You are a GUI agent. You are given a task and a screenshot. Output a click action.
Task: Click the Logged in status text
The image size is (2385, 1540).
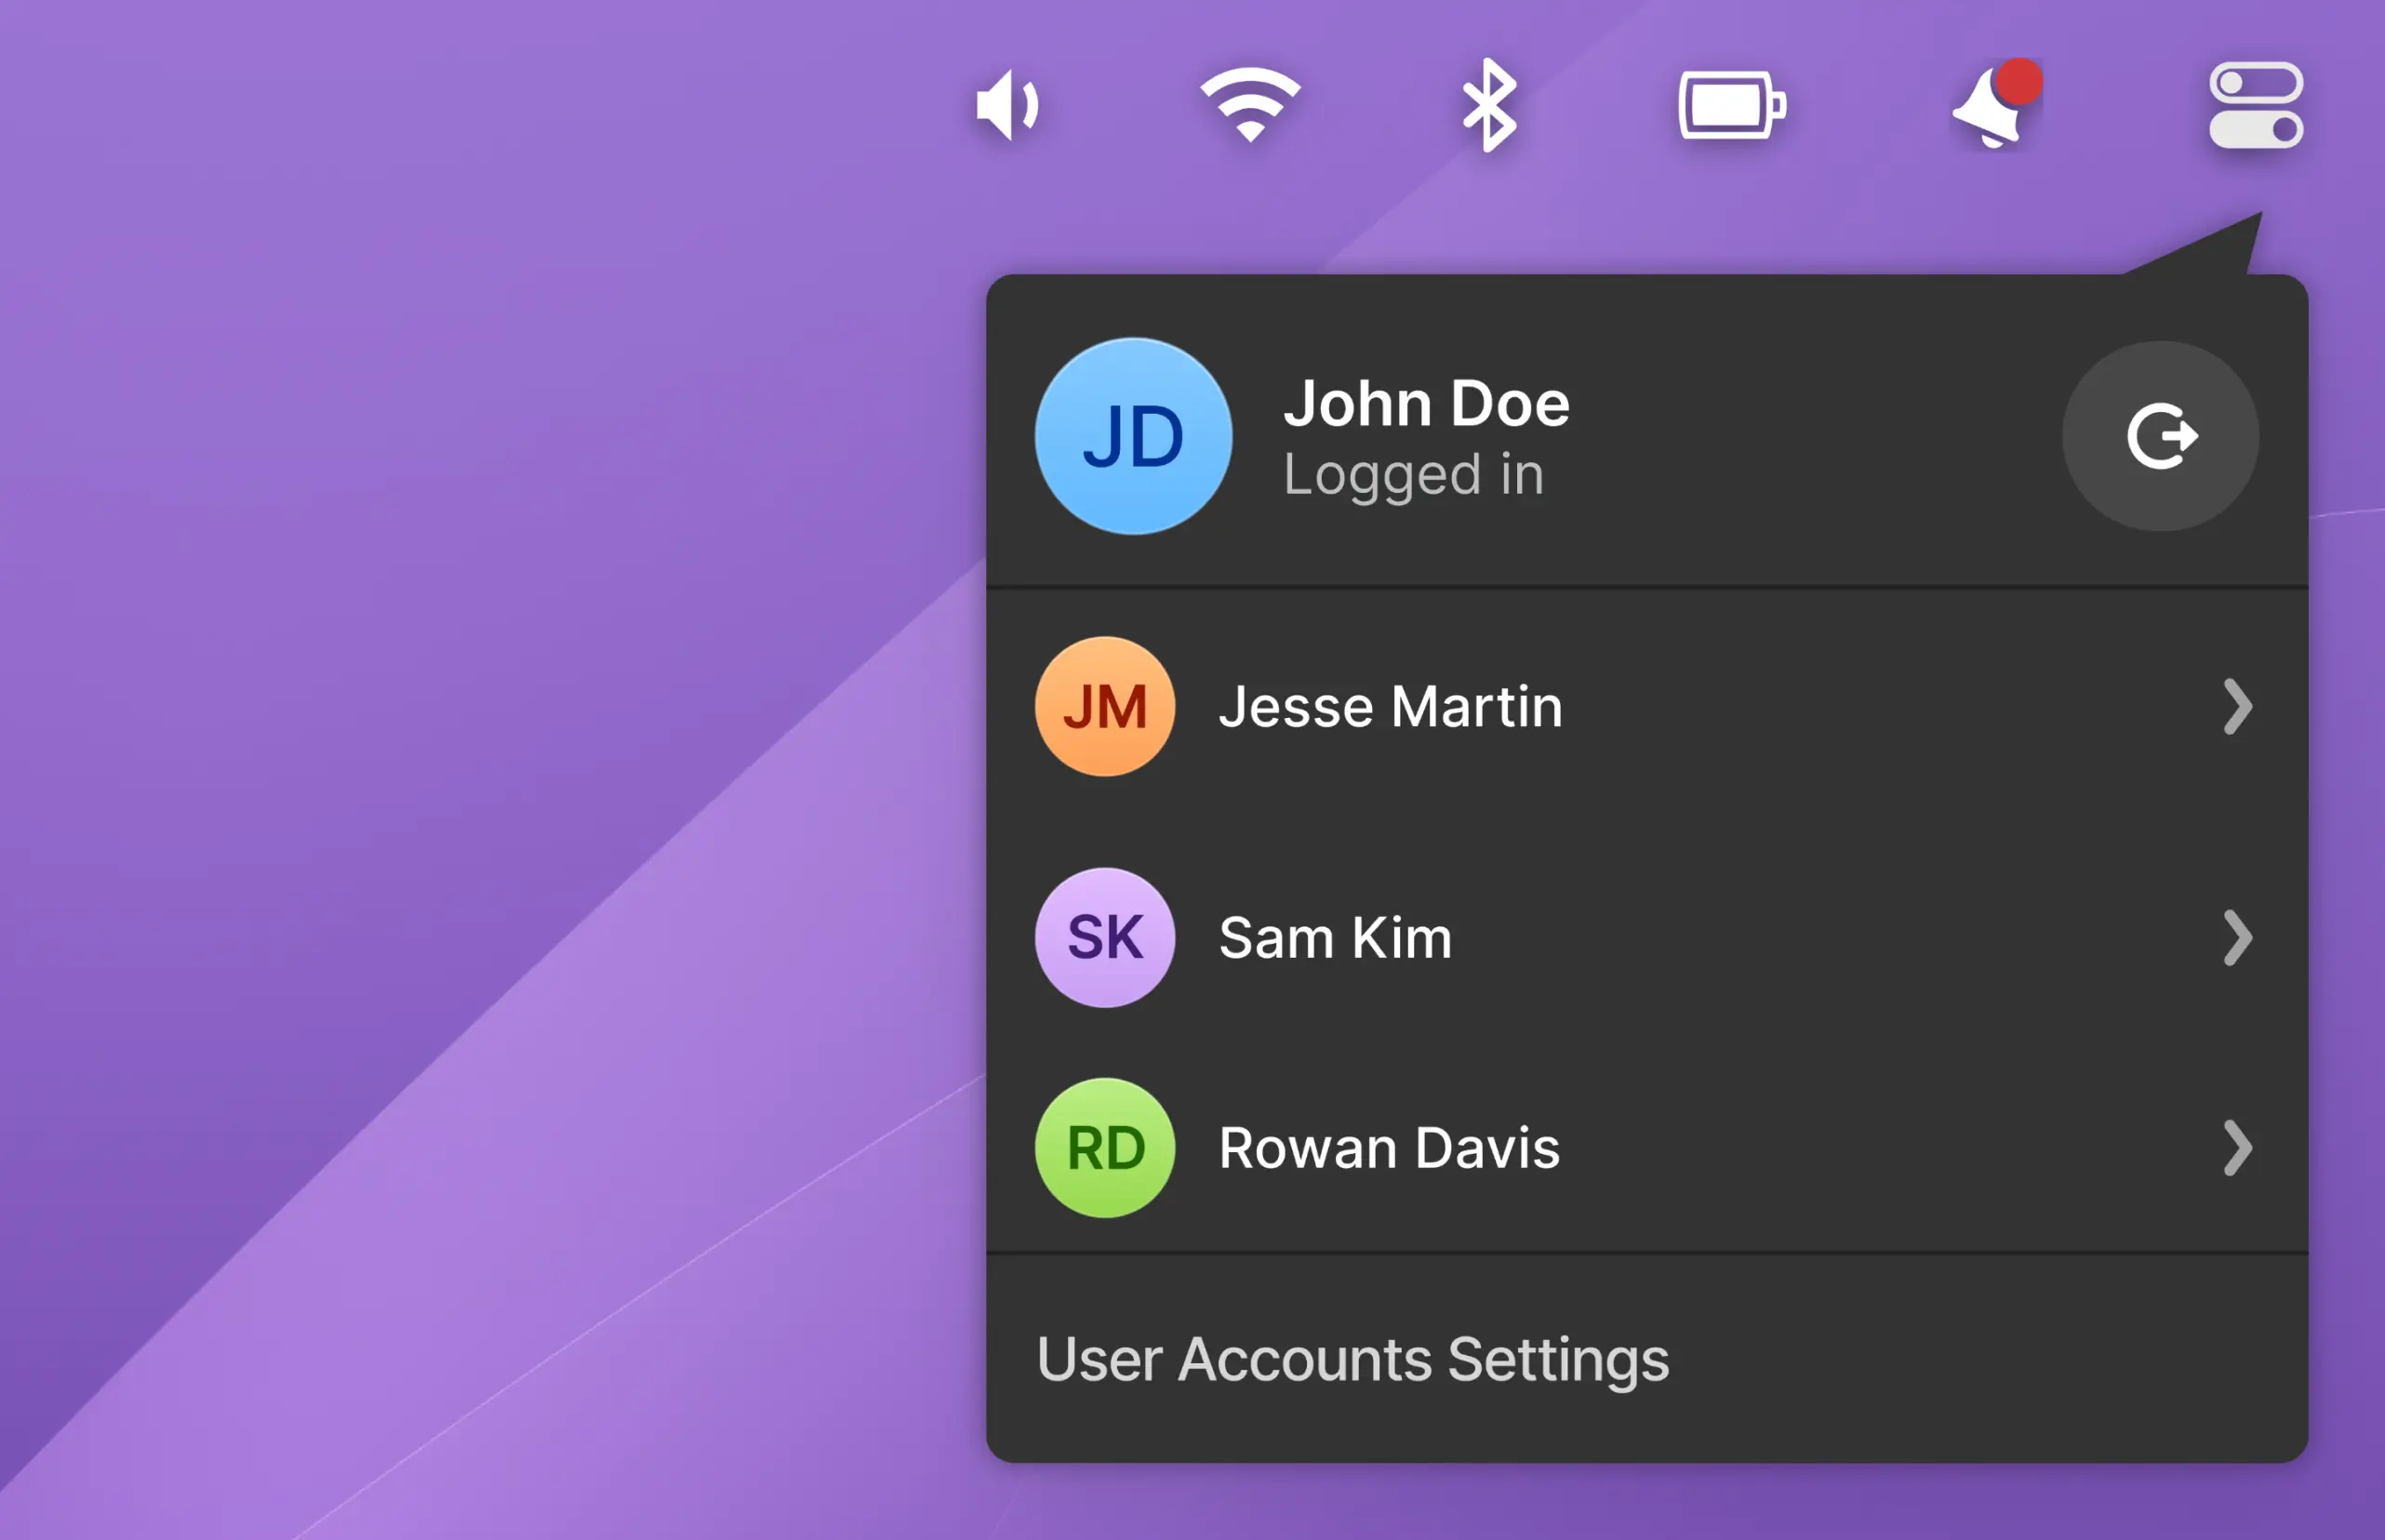click(1413, 475)
